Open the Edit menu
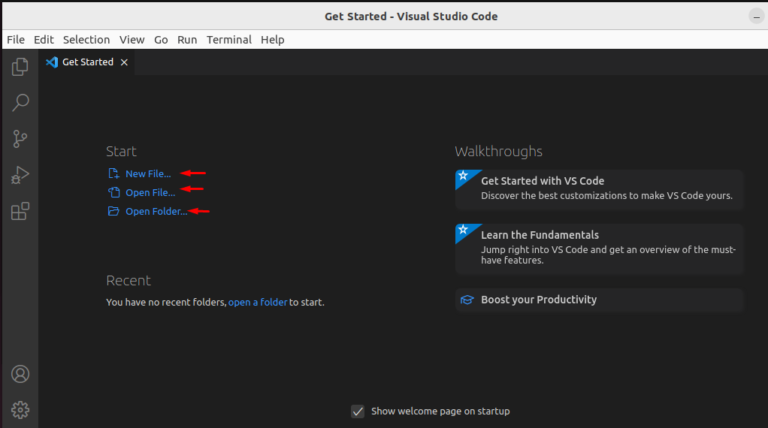The width and height of the screenshot is (768, 428). pyautogui.click(x=44, y=40)
